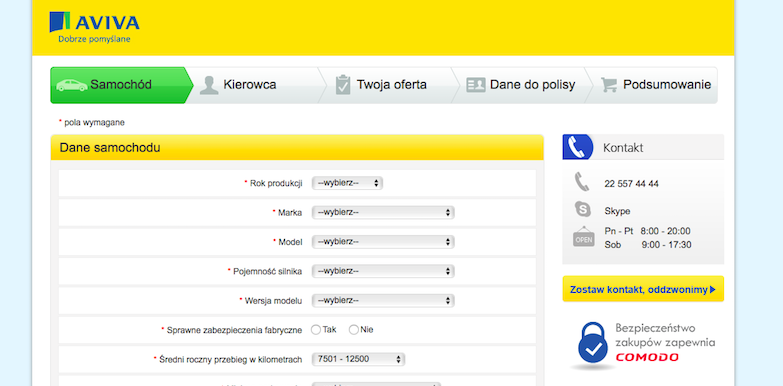Click the Sob 9:00 - 17:30 hours
This screenshot has height=386, width=783.
(x=648, y=245)
